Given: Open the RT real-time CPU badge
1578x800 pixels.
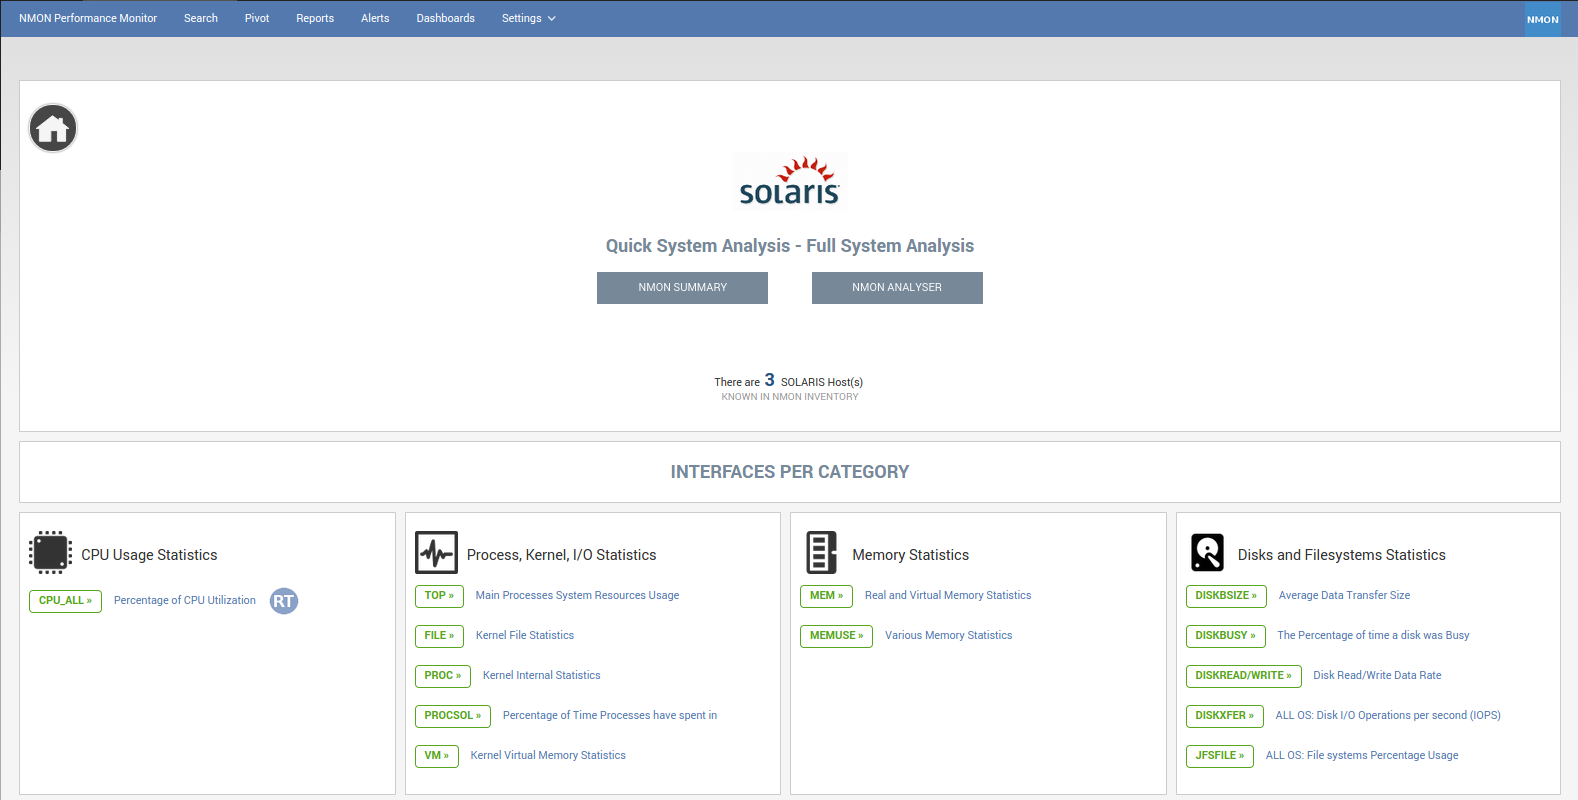Looking at the screenshot, I should point(284,601).
